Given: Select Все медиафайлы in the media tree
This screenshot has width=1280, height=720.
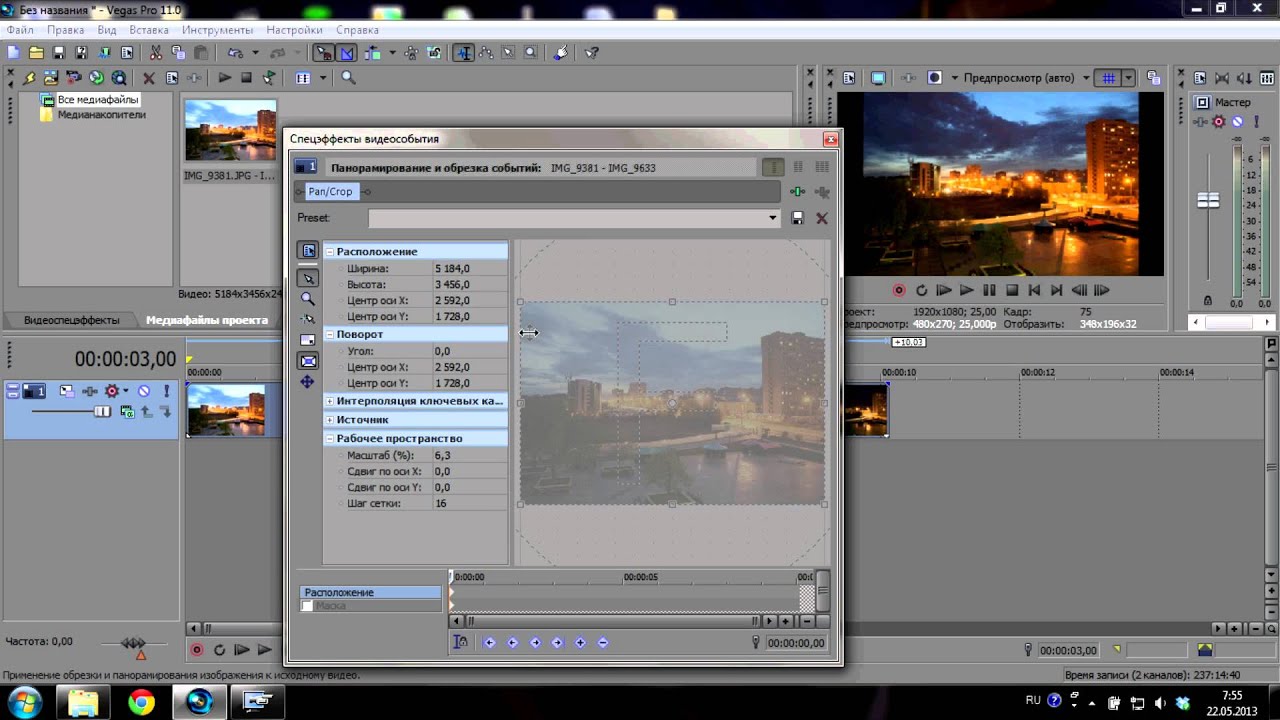Looking at the screenshot, I should (x=98, y=100).
